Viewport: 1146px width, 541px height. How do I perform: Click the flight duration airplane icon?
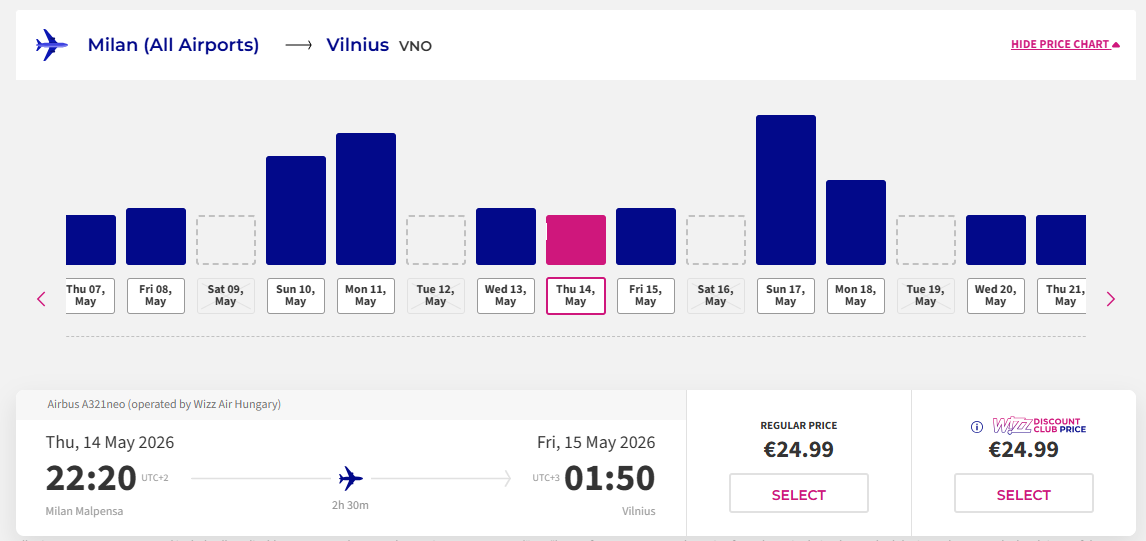point(351,478)
